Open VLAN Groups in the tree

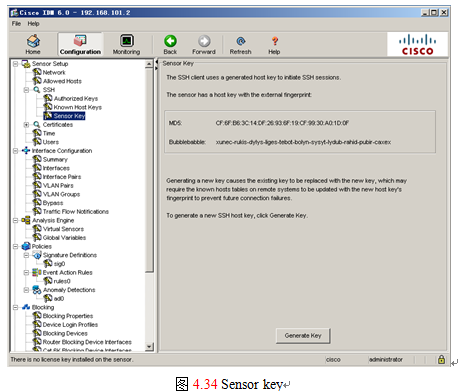click(61, 194)
